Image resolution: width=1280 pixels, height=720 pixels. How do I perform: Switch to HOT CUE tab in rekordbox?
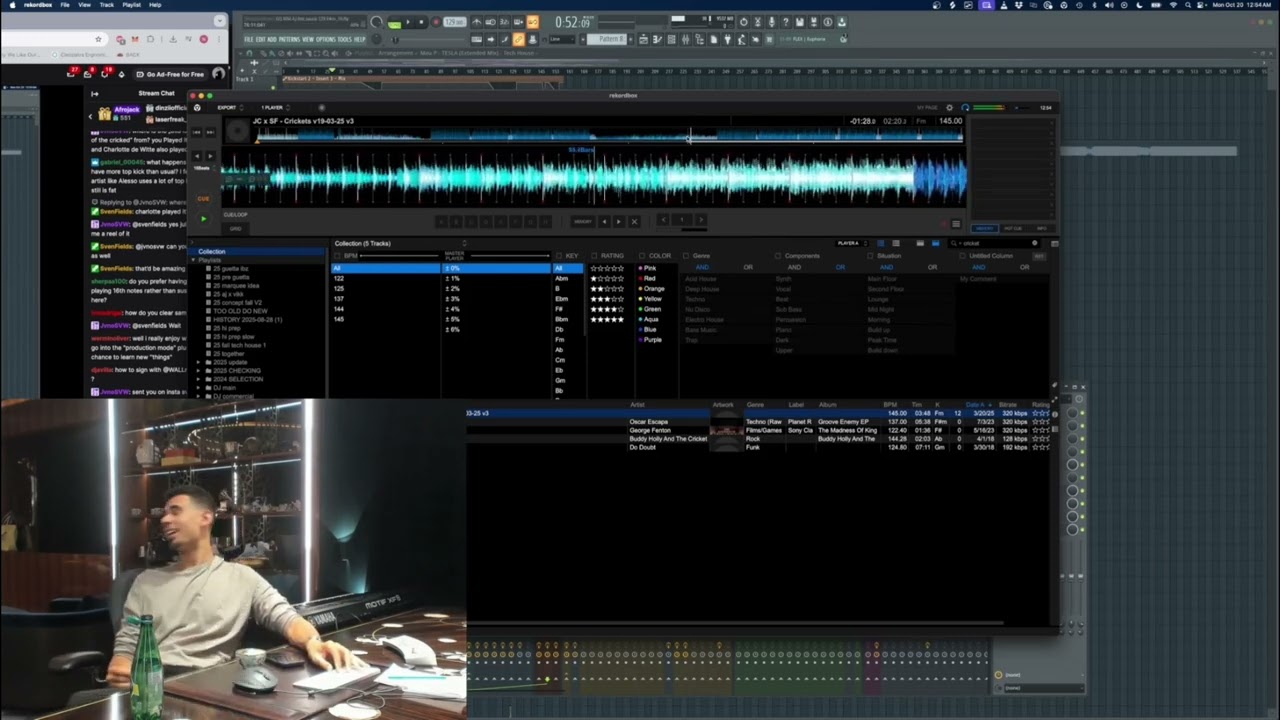pyautogui.click(x=1013, y=228)
